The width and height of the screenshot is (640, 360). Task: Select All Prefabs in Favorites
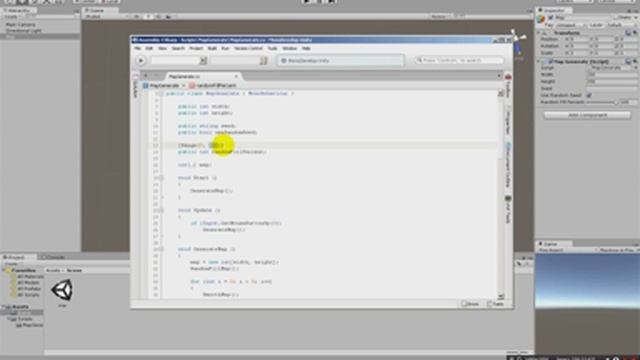(28, 289)
